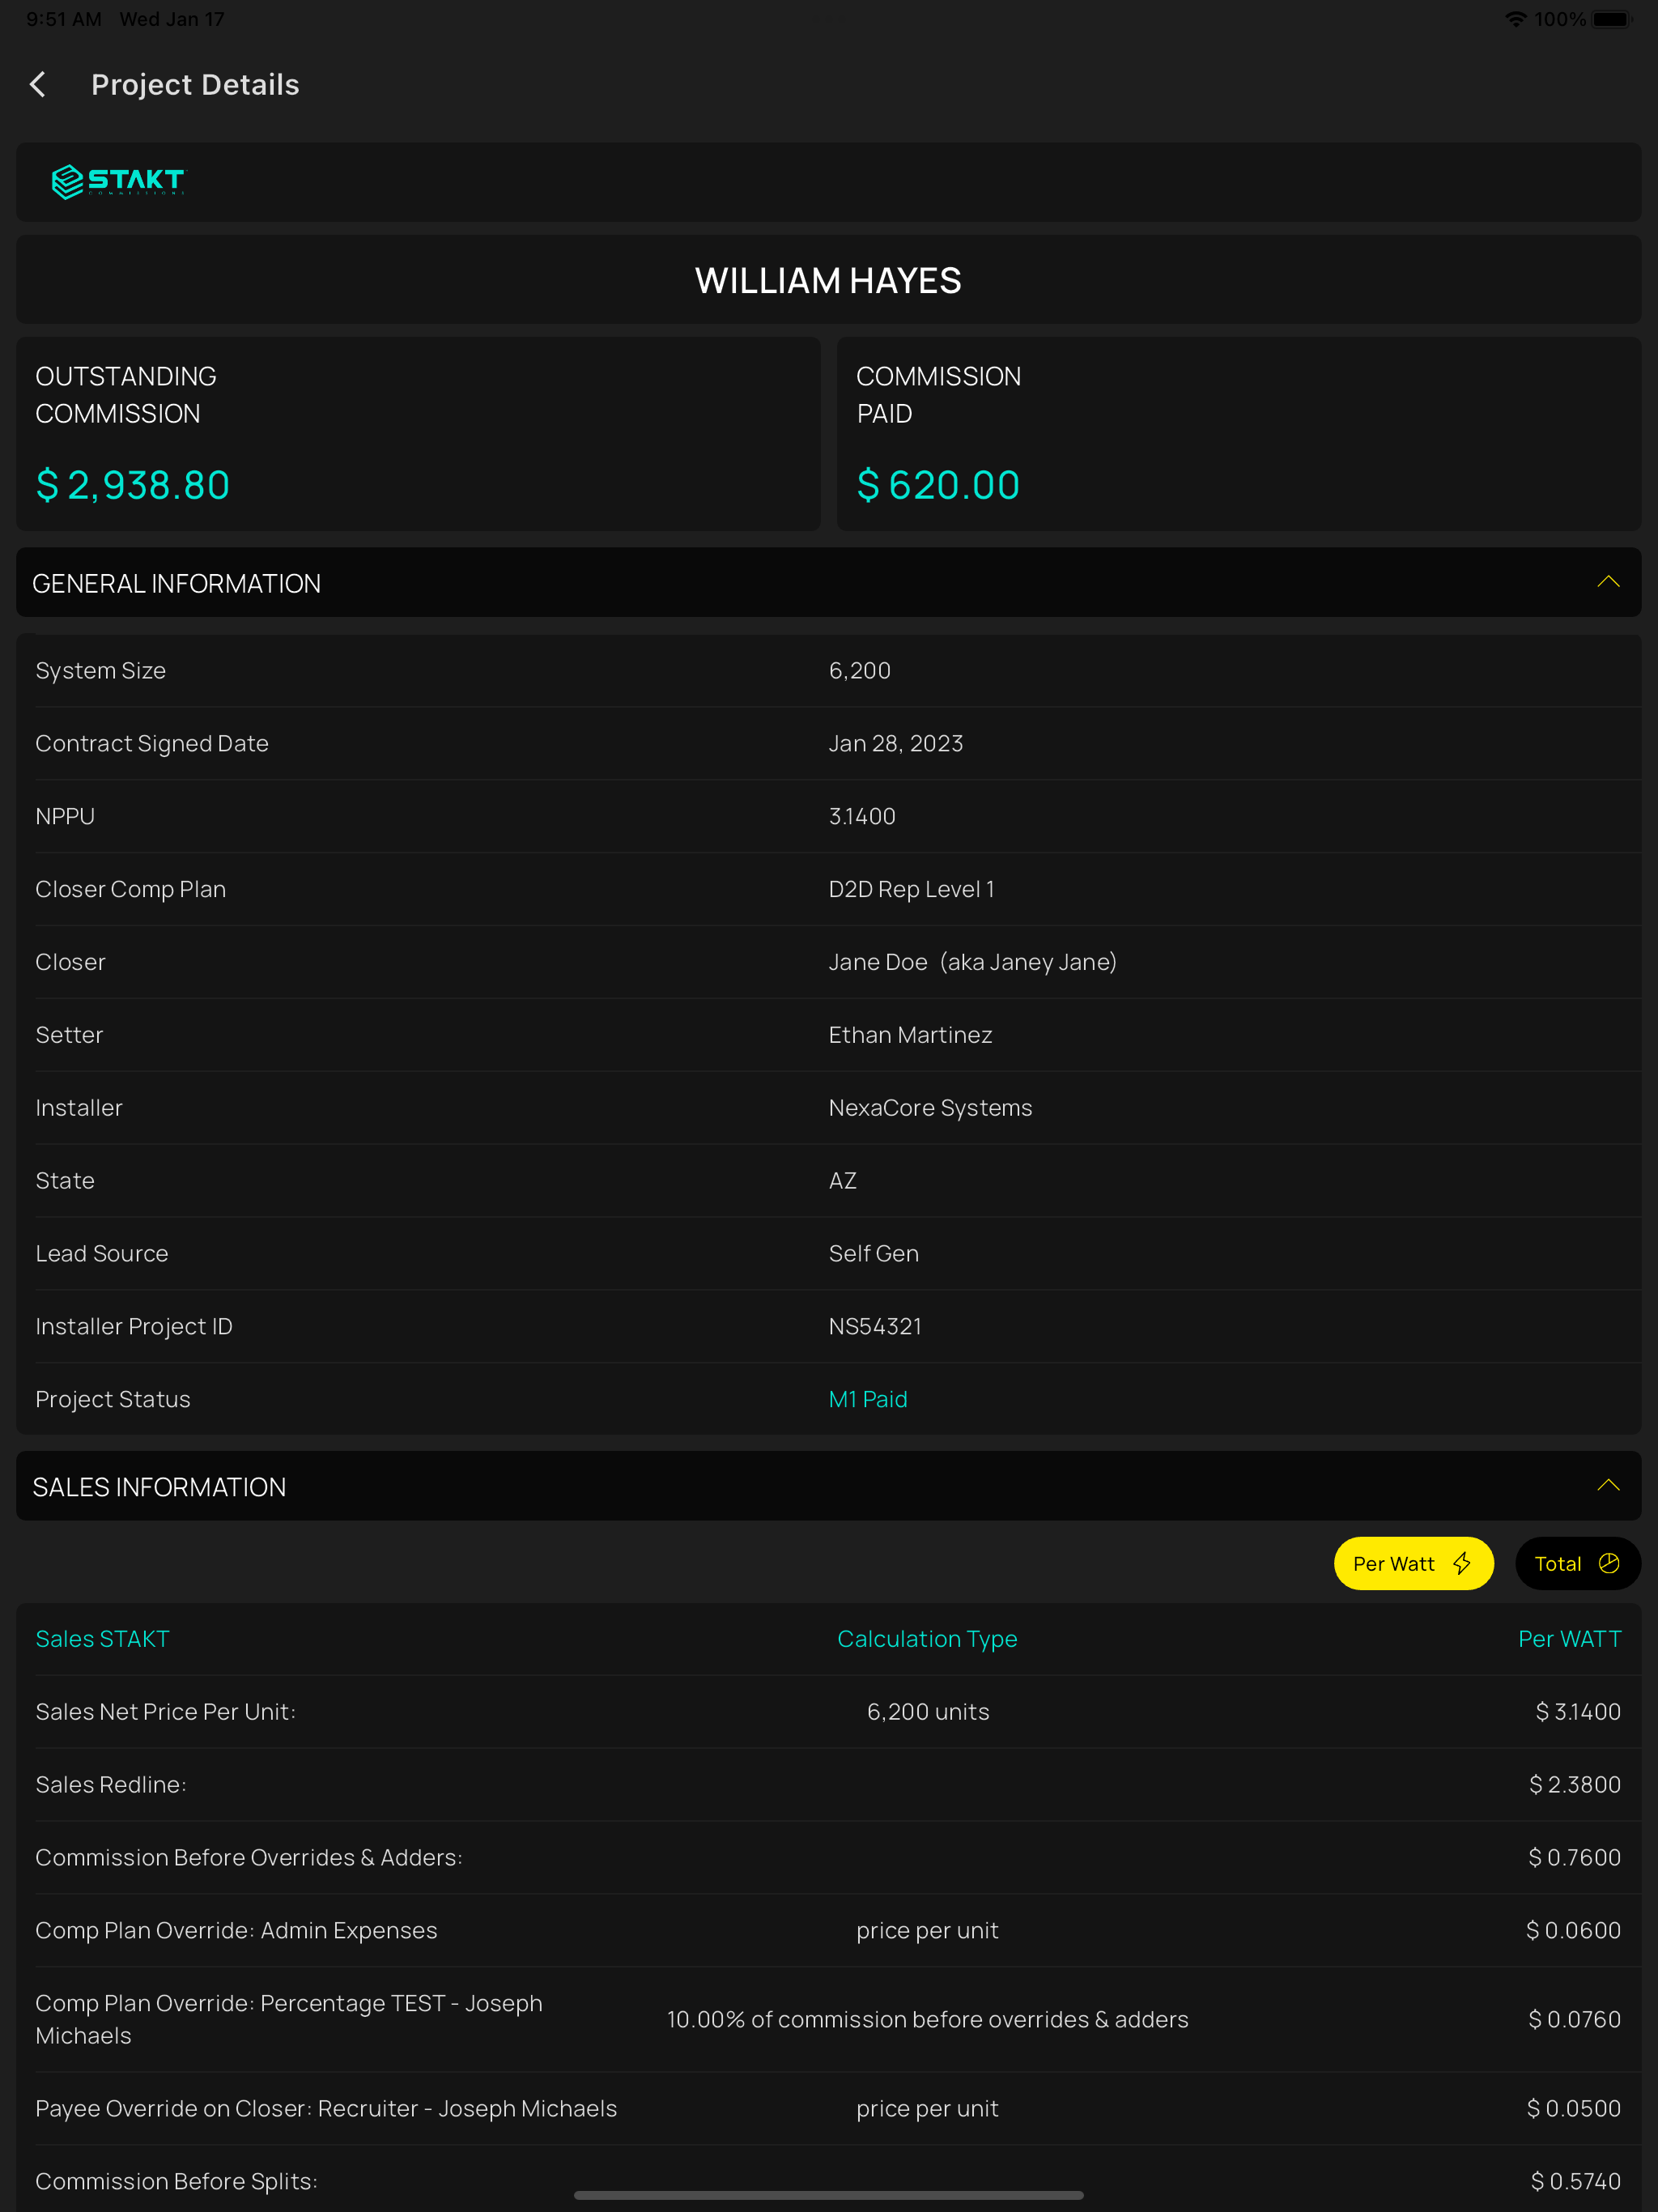Tap the battery status icon
Image resolution: width=1658 pixels, height=2212 pixels.
pyautogui.click(x=1612, y=19)
